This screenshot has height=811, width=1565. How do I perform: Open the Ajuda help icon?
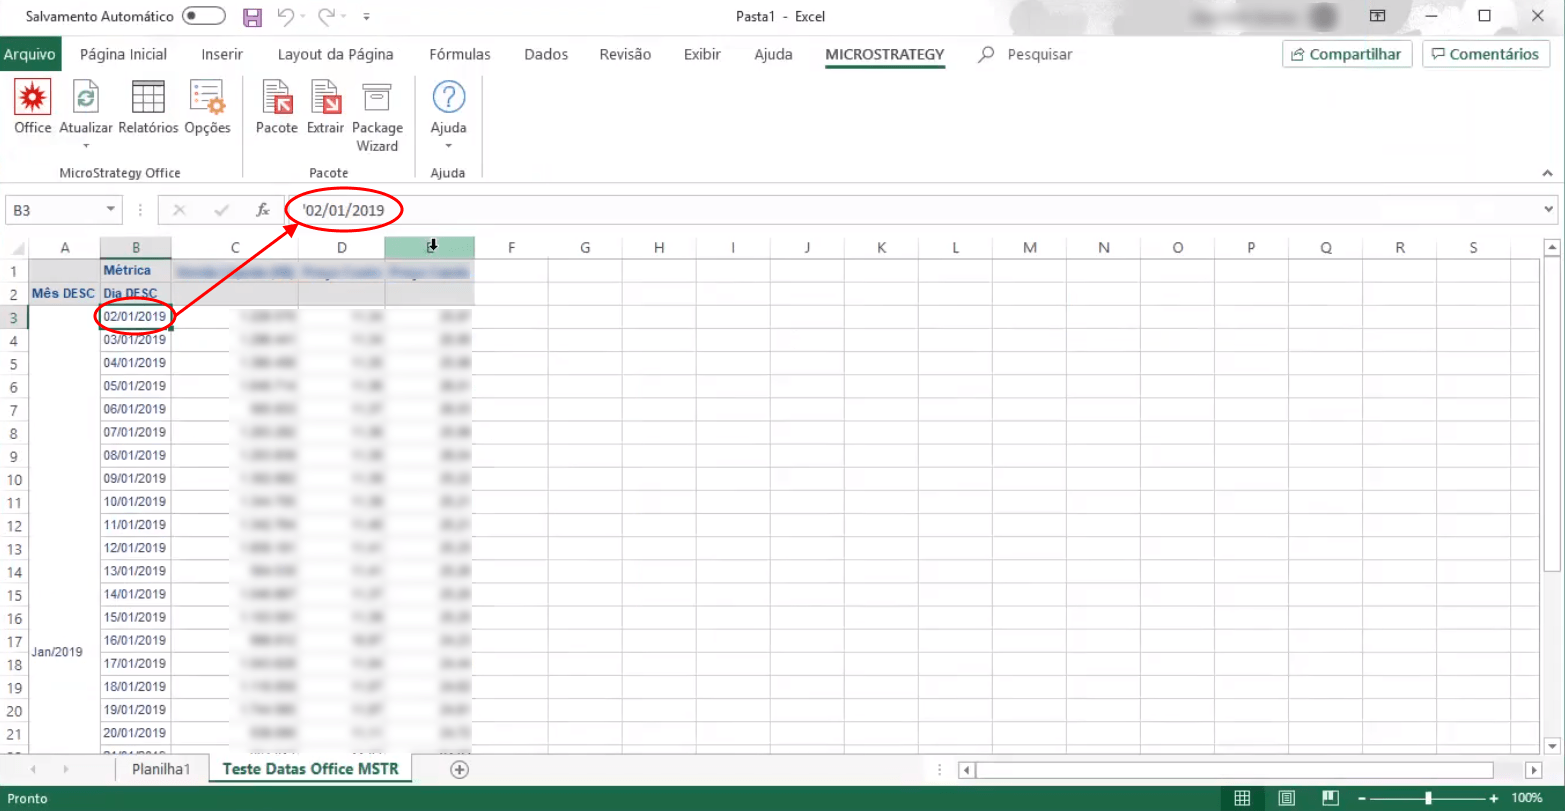[448, 98]
